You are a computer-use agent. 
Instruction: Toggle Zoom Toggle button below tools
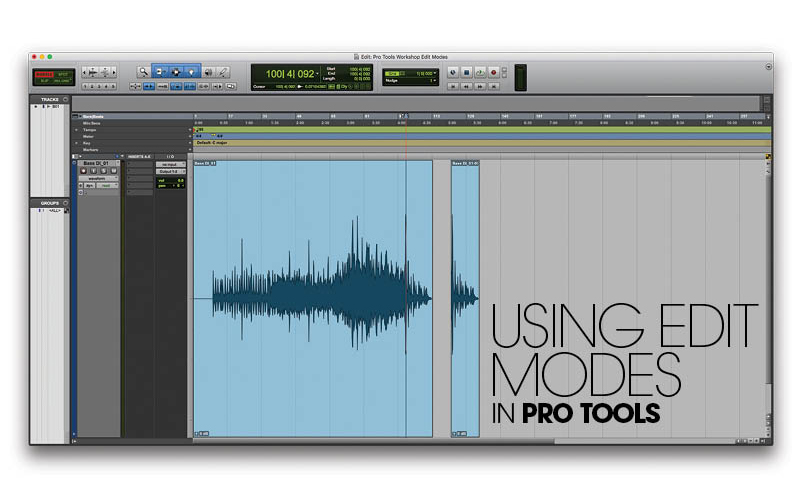pos(135,86)
